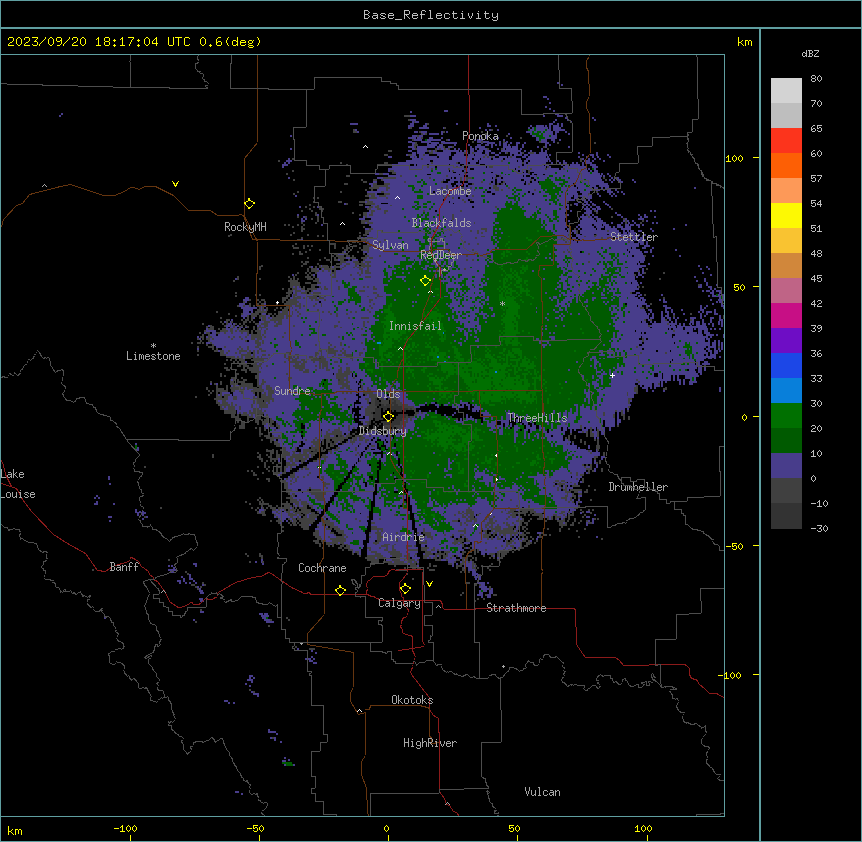Click the Innisfail city label

[415, 326]
